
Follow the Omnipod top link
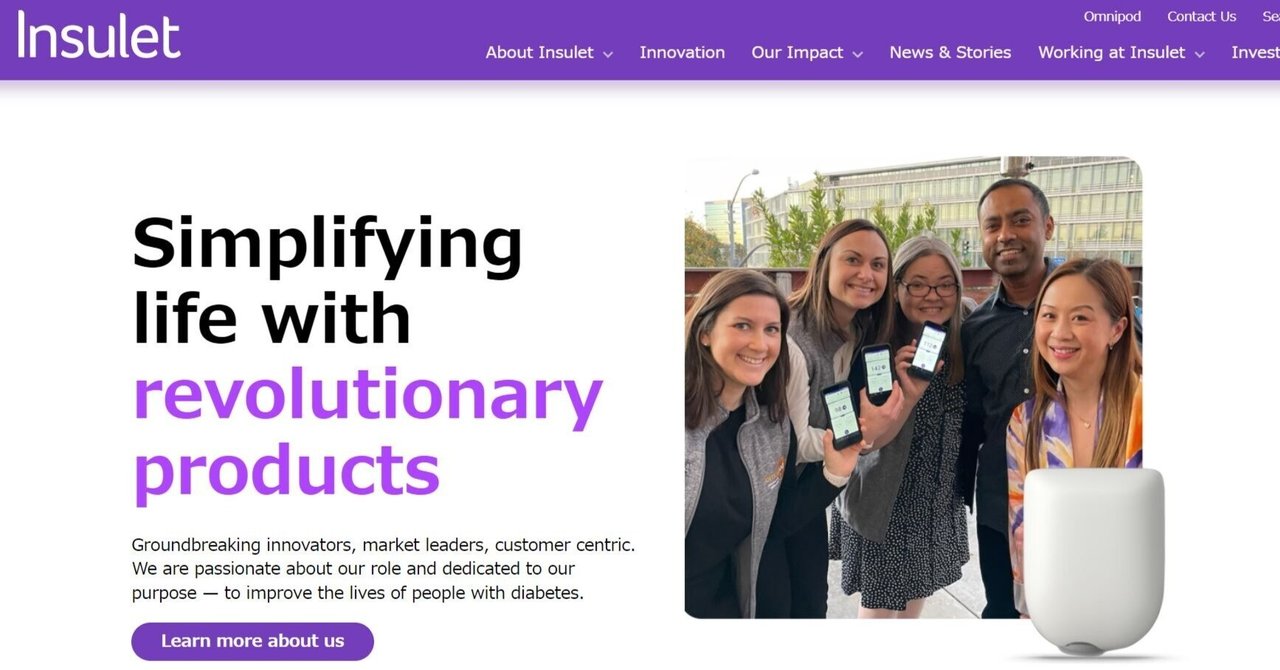[x=1111, y=17]
